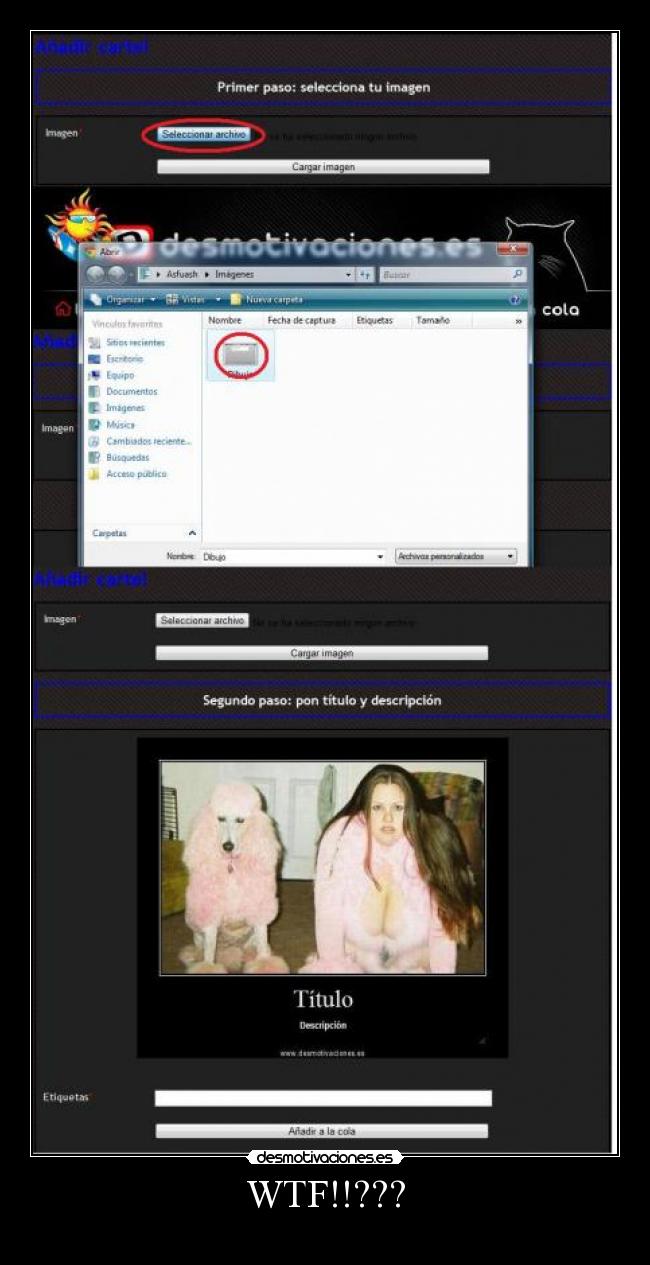Image resolution: width=650 pixels, height=1265 pixels.
Task: Open the Vistas menu
Action: (x=188, y=299)
